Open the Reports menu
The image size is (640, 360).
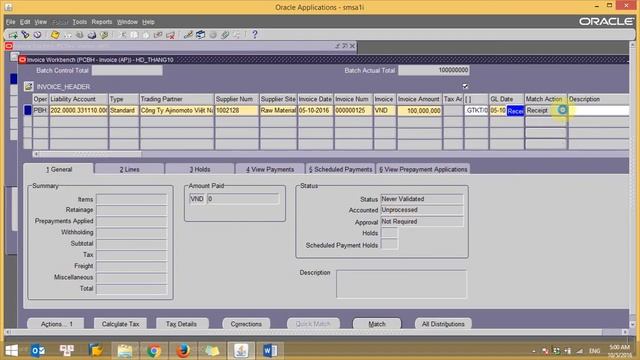[x=102, y=22]
